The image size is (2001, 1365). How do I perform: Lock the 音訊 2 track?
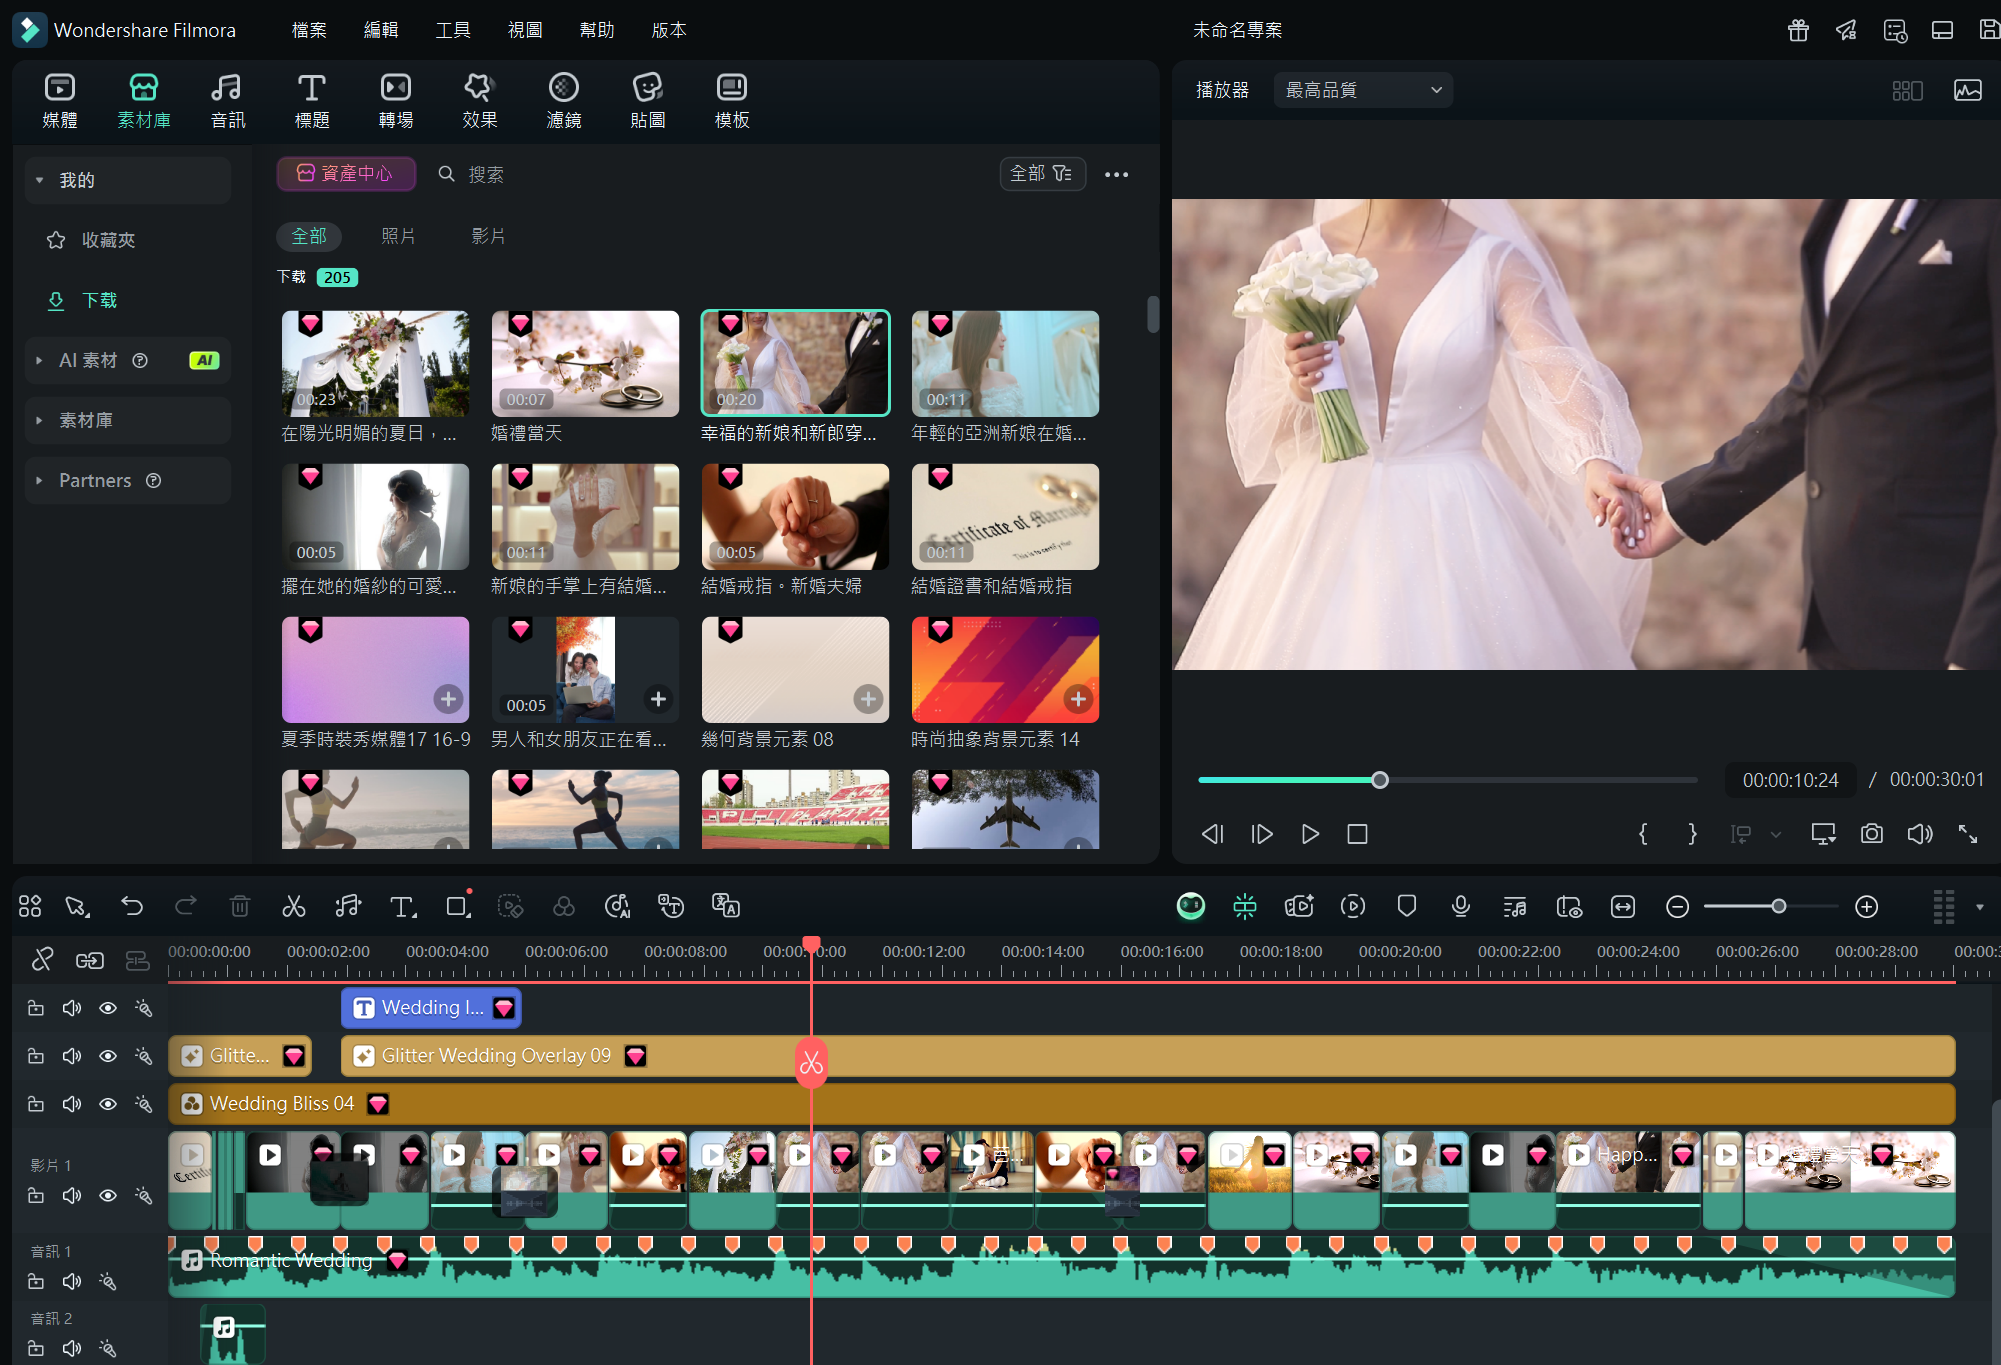click(36, 1348)
